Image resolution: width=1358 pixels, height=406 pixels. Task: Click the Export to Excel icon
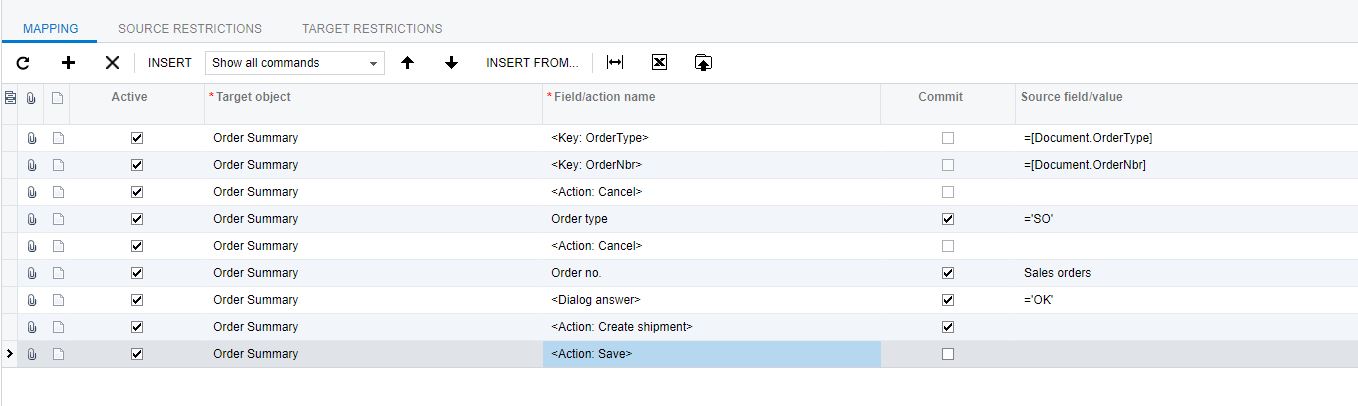coord(659,62)
